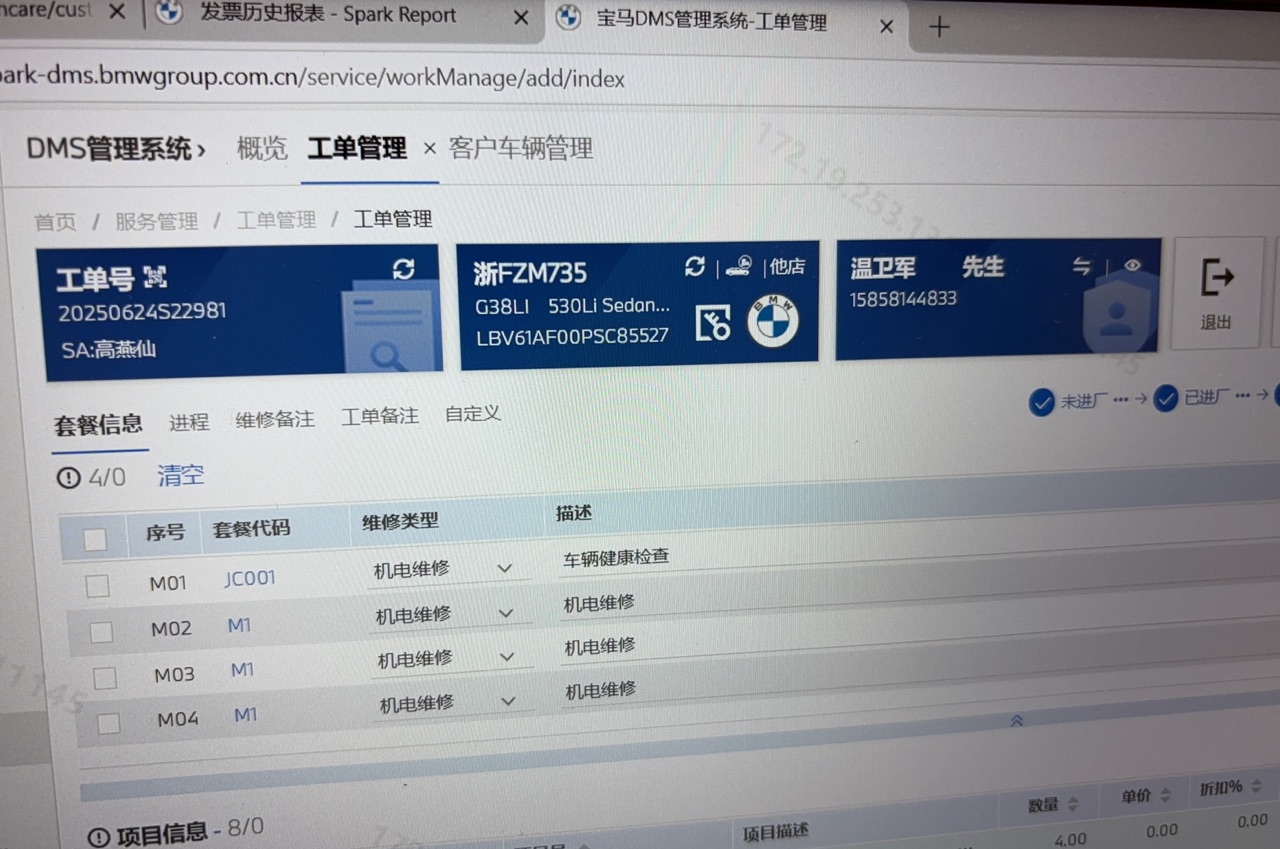
Task: Click the VIN LBV61AF00PSC85527
Action: [x=572, y=336]
